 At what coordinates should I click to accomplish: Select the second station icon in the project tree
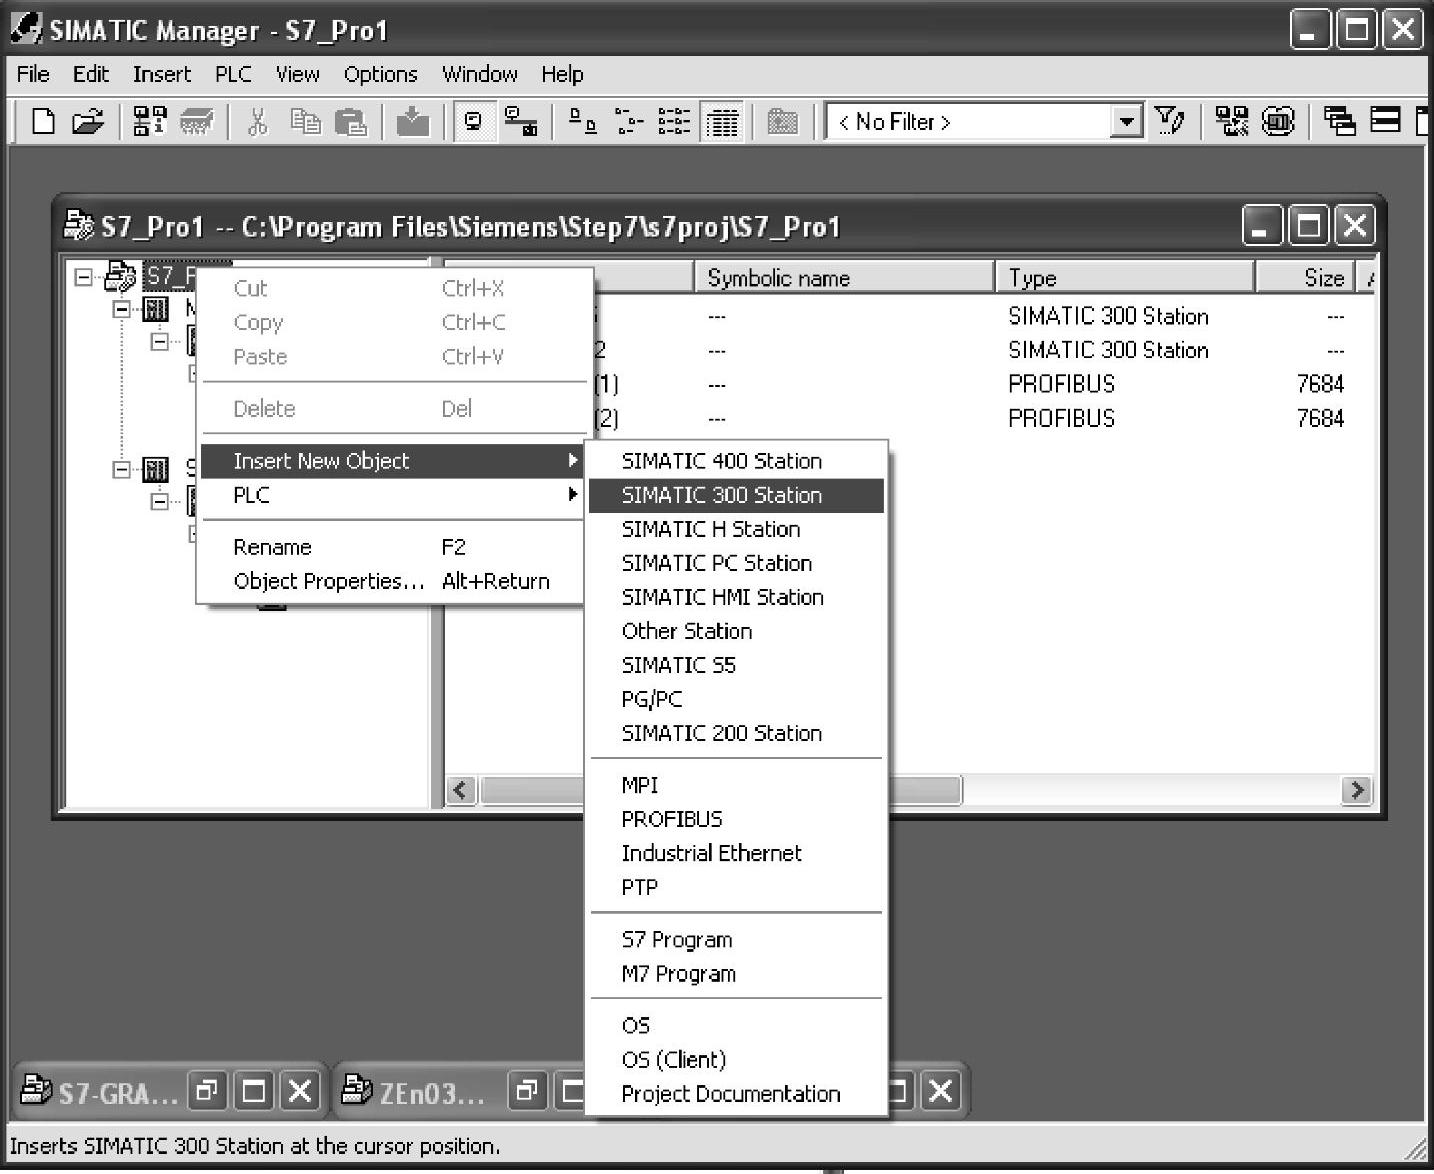[x=156, y=468]
